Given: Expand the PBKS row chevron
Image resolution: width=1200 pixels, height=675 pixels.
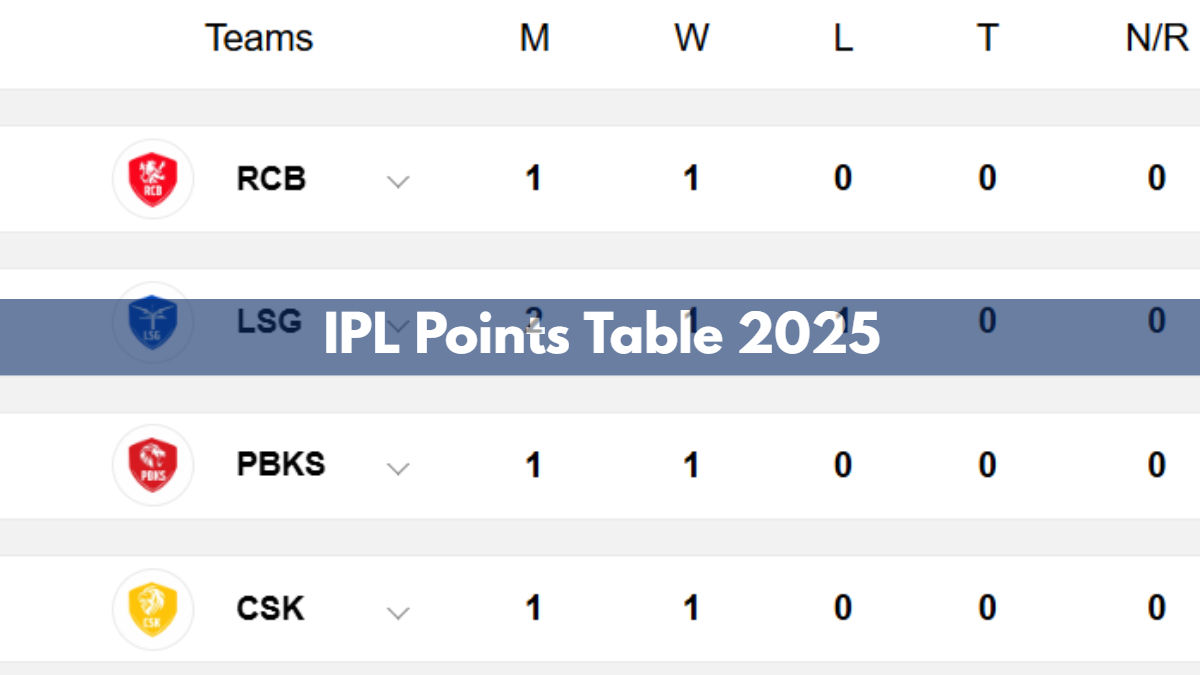Looking at the screenshot, I should (398, 468).
